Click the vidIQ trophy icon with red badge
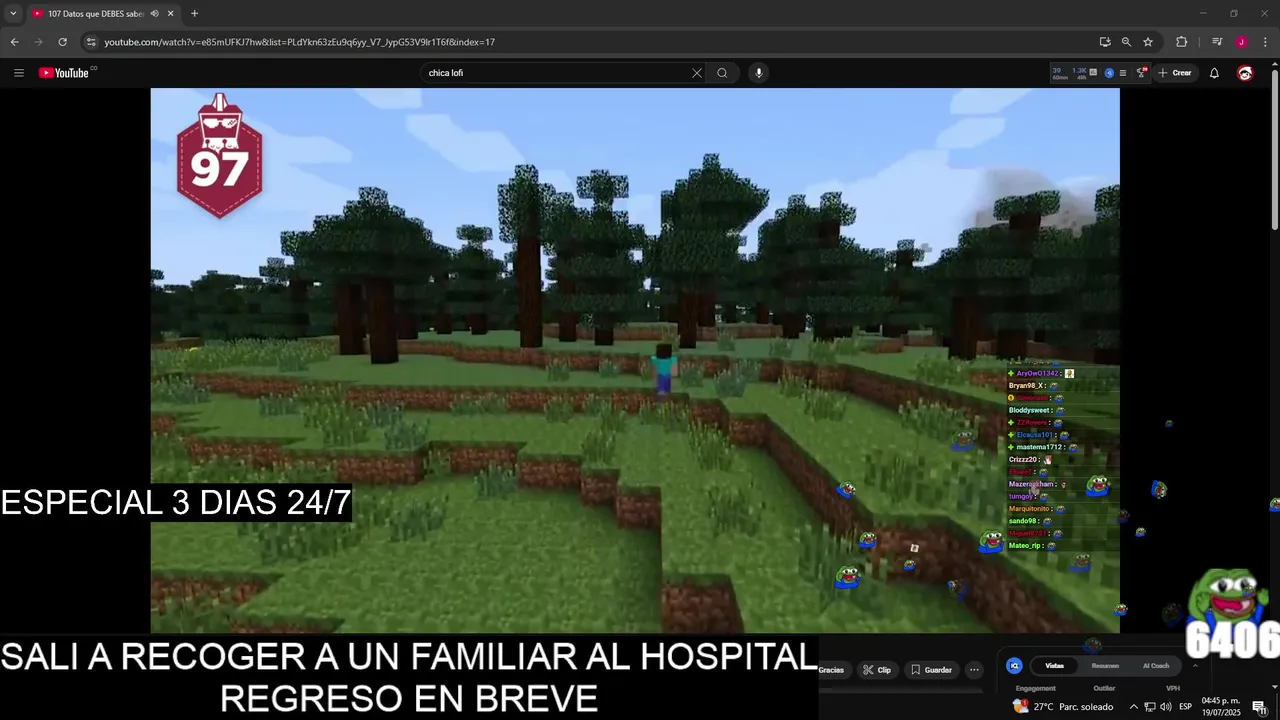 (x=1141, y=73)
